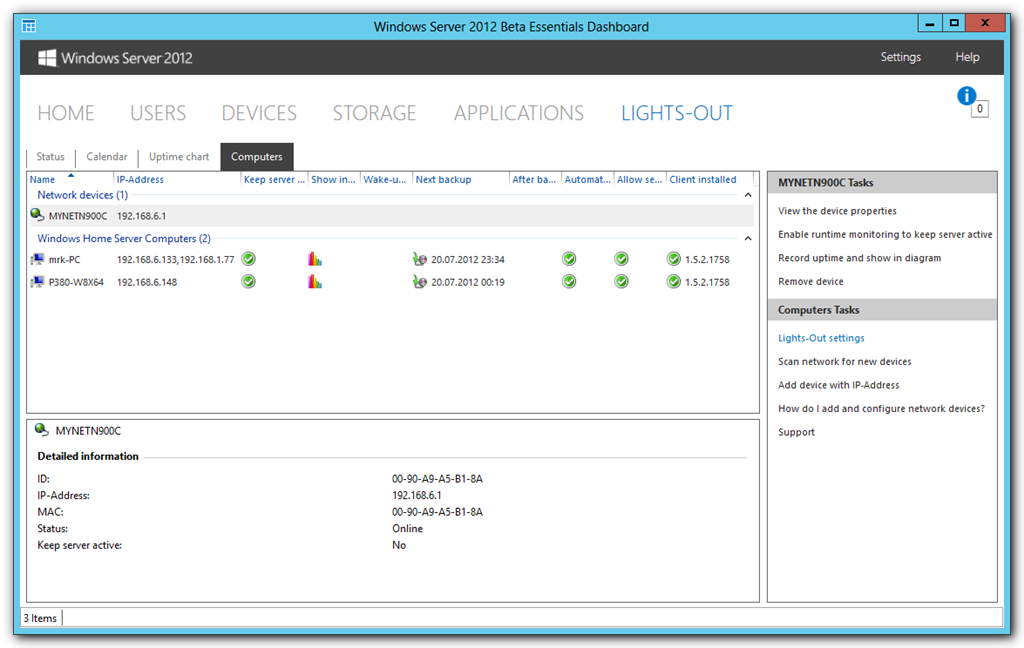Screen dimensions: 1024x648
Task: Switch to the Uptime chart tab
Action: tap(179, 157)
